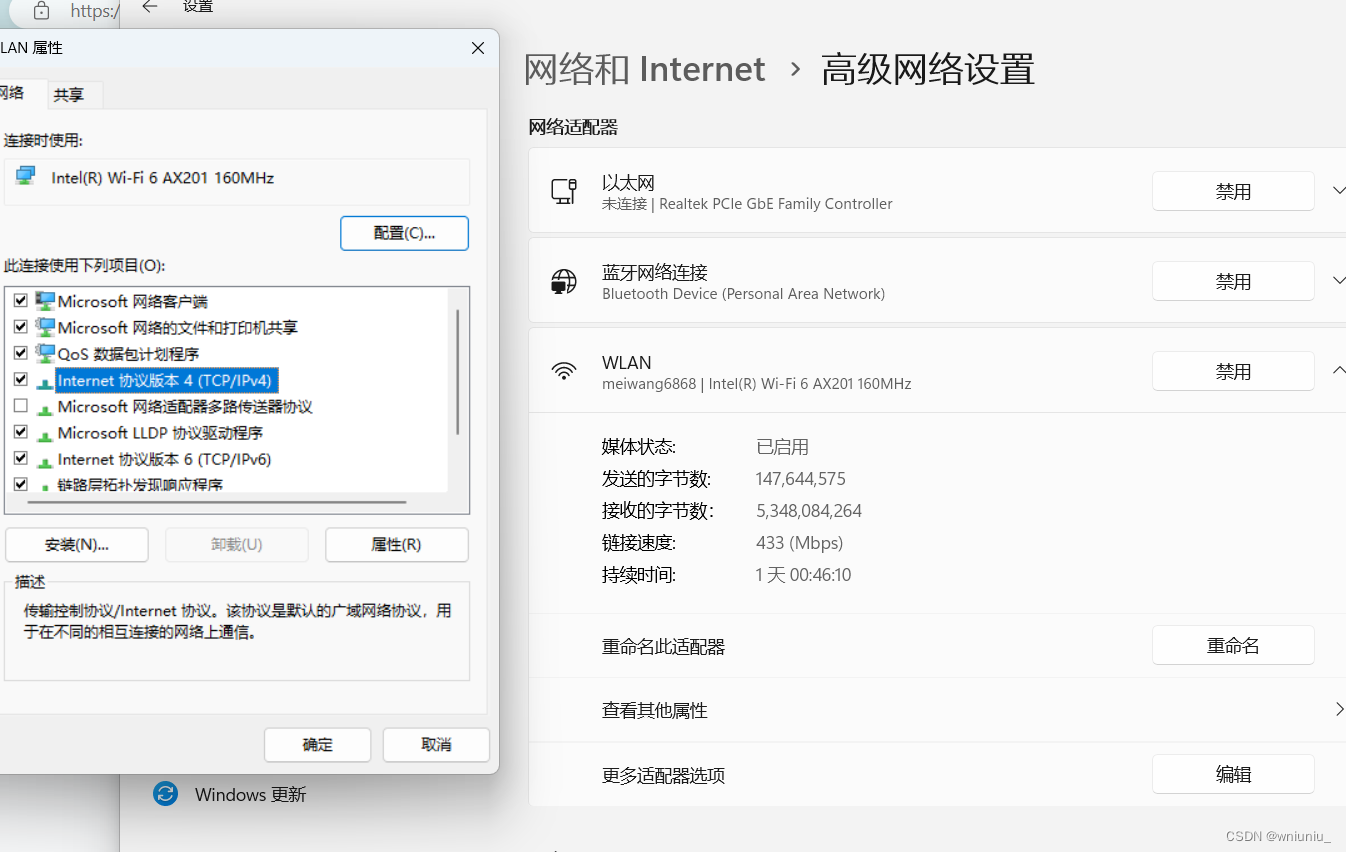Click the 蓝牙网络连接 Bluetooth icon

(564, 281)
